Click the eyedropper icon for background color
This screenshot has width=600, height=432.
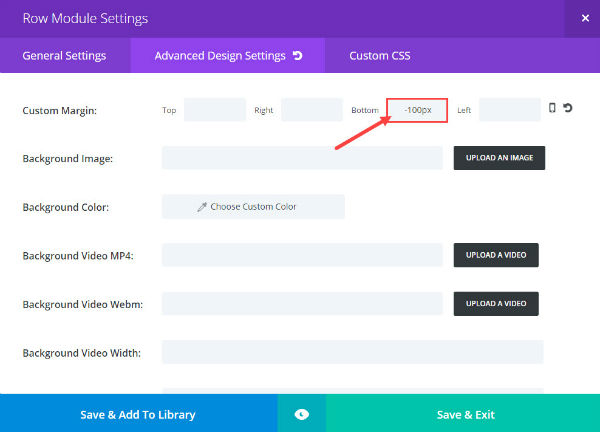(x=202, y=207)
